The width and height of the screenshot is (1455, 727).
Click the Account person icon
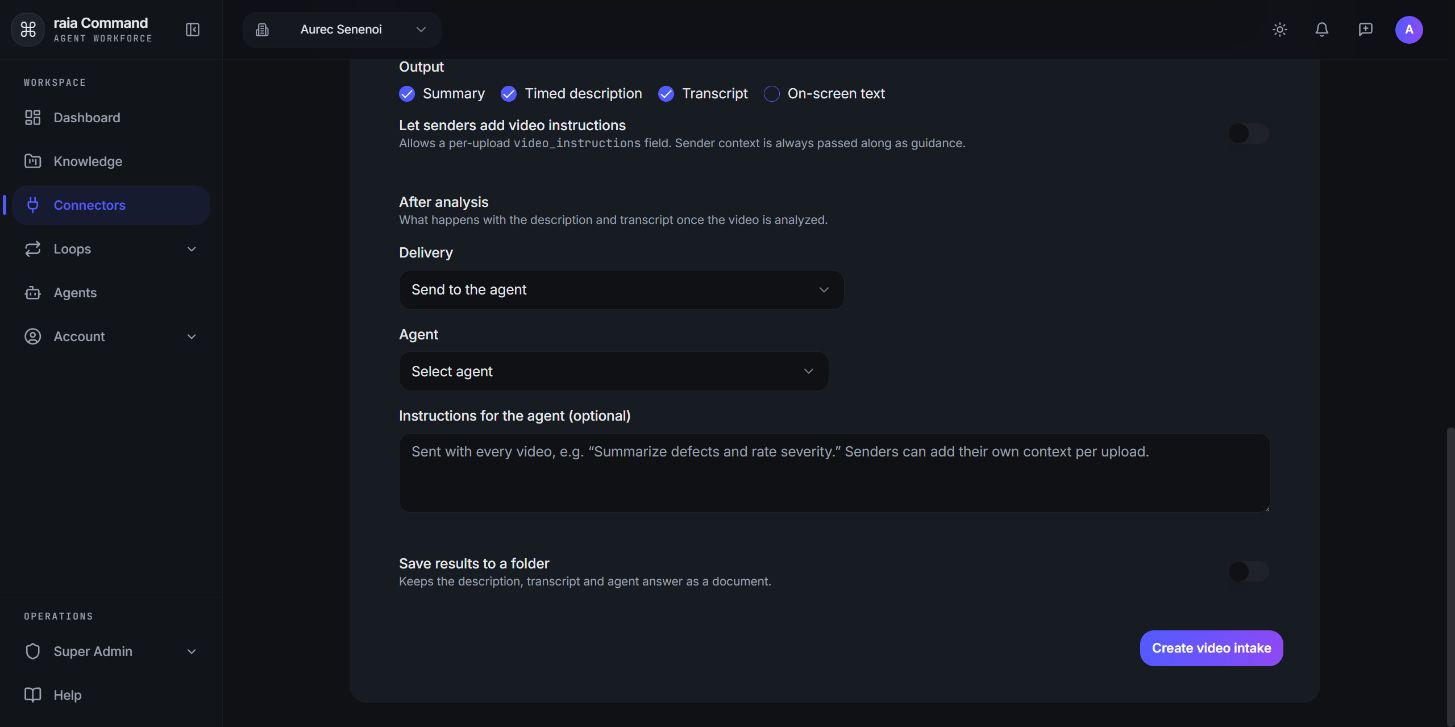(x=33, y=337)
